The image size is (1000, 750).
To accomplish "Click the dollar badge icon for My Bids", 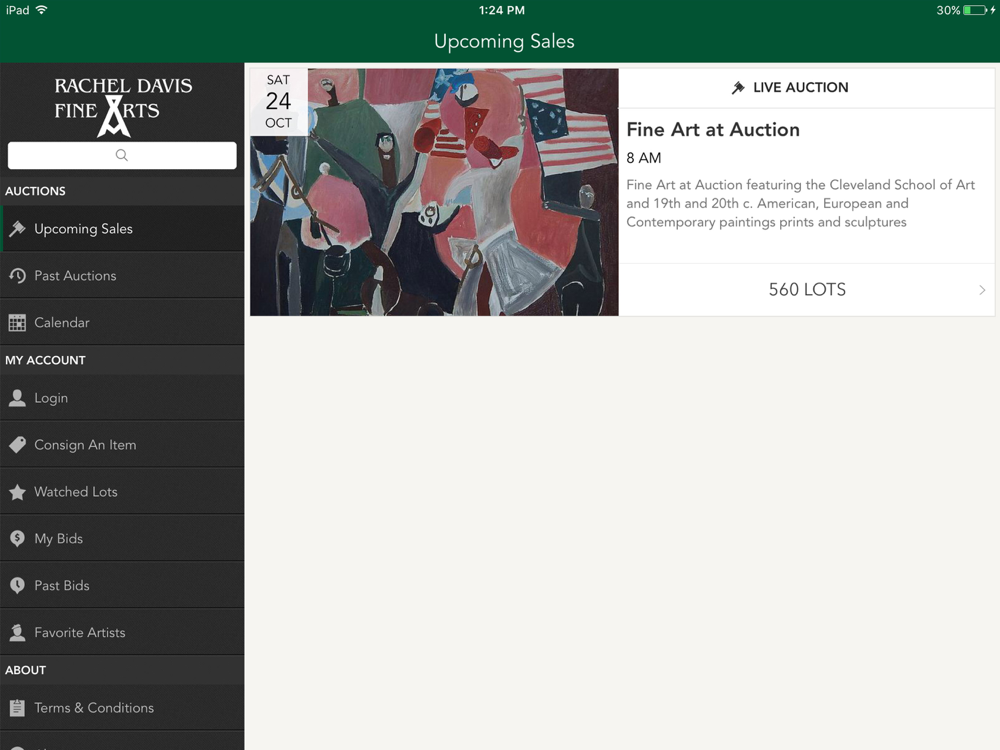I will (x=17, y=539).
